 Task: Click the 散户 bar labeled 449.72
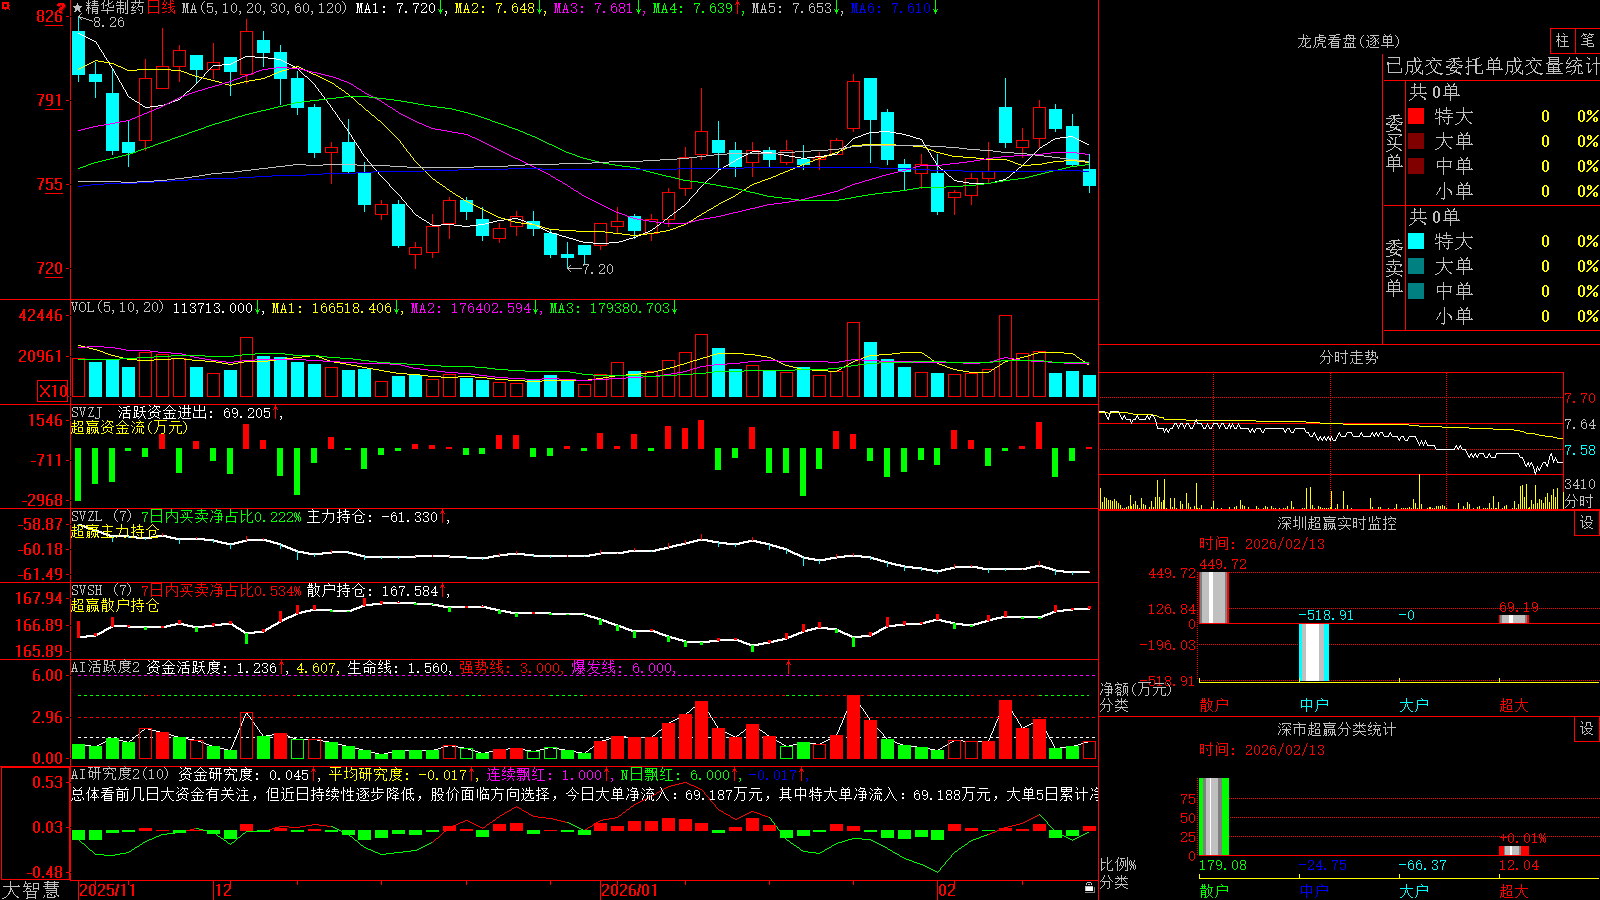coord(1214,598)
